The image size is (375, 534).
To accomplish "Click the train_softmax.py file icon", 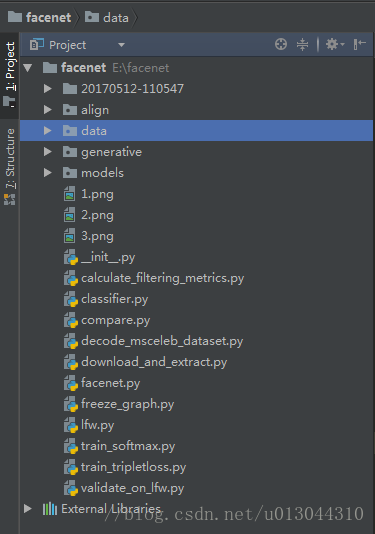I will 71,446.
